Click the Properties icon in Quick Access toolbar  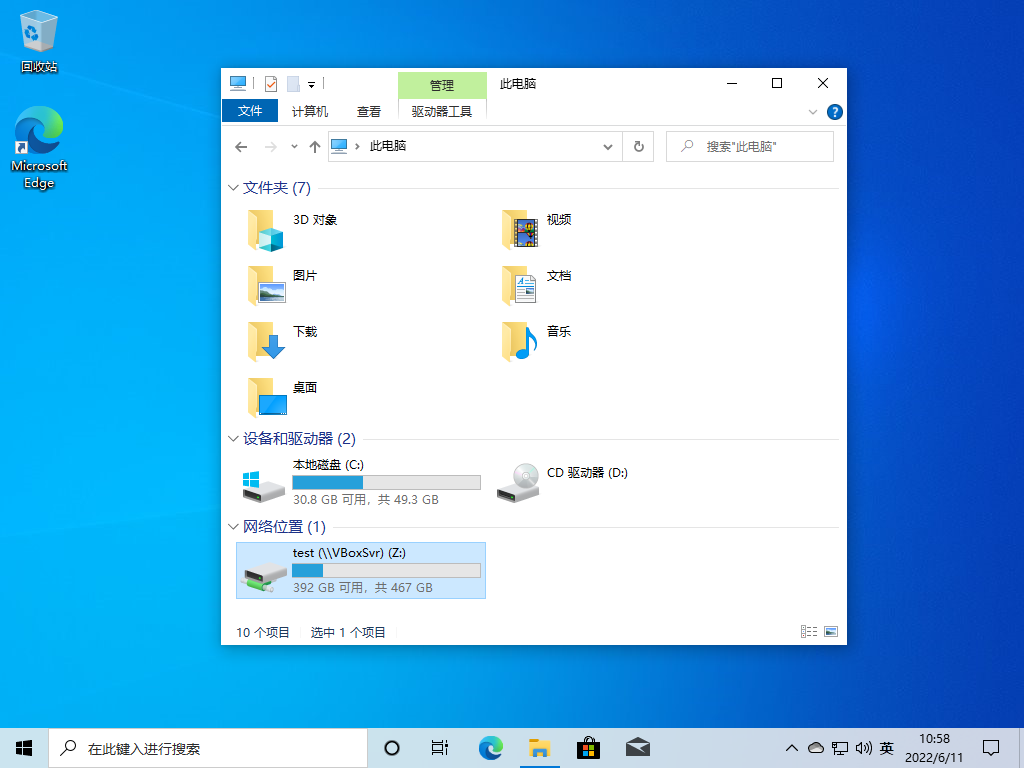click(271, 83)
